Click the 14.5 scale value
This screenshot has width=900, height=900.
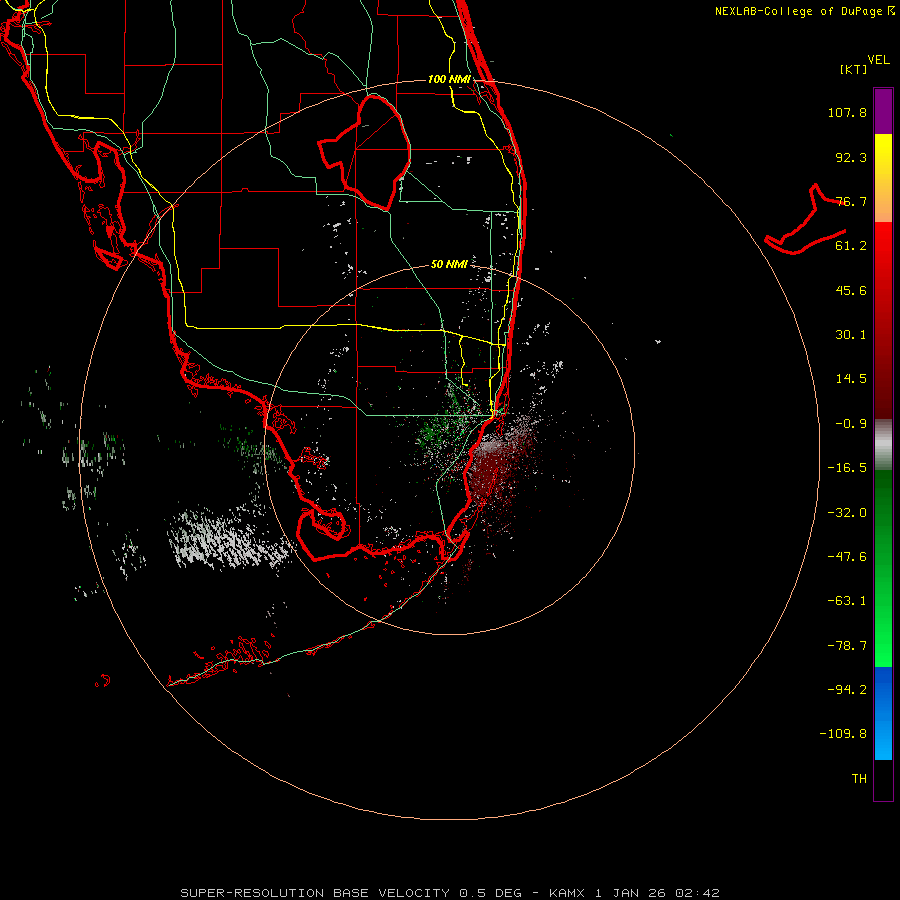tap(851, 379)
